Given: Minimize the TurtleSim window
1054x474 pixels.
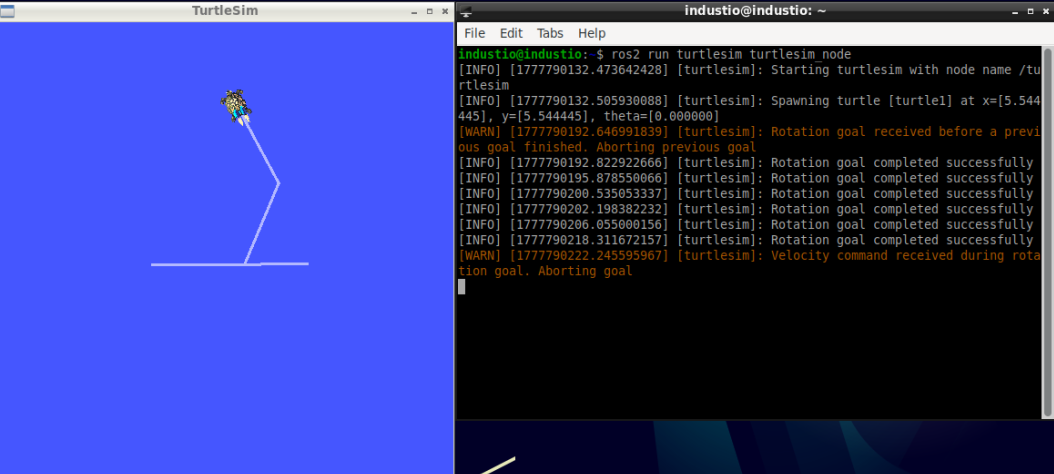Looking at the screenshot, I should coord(415,11).
